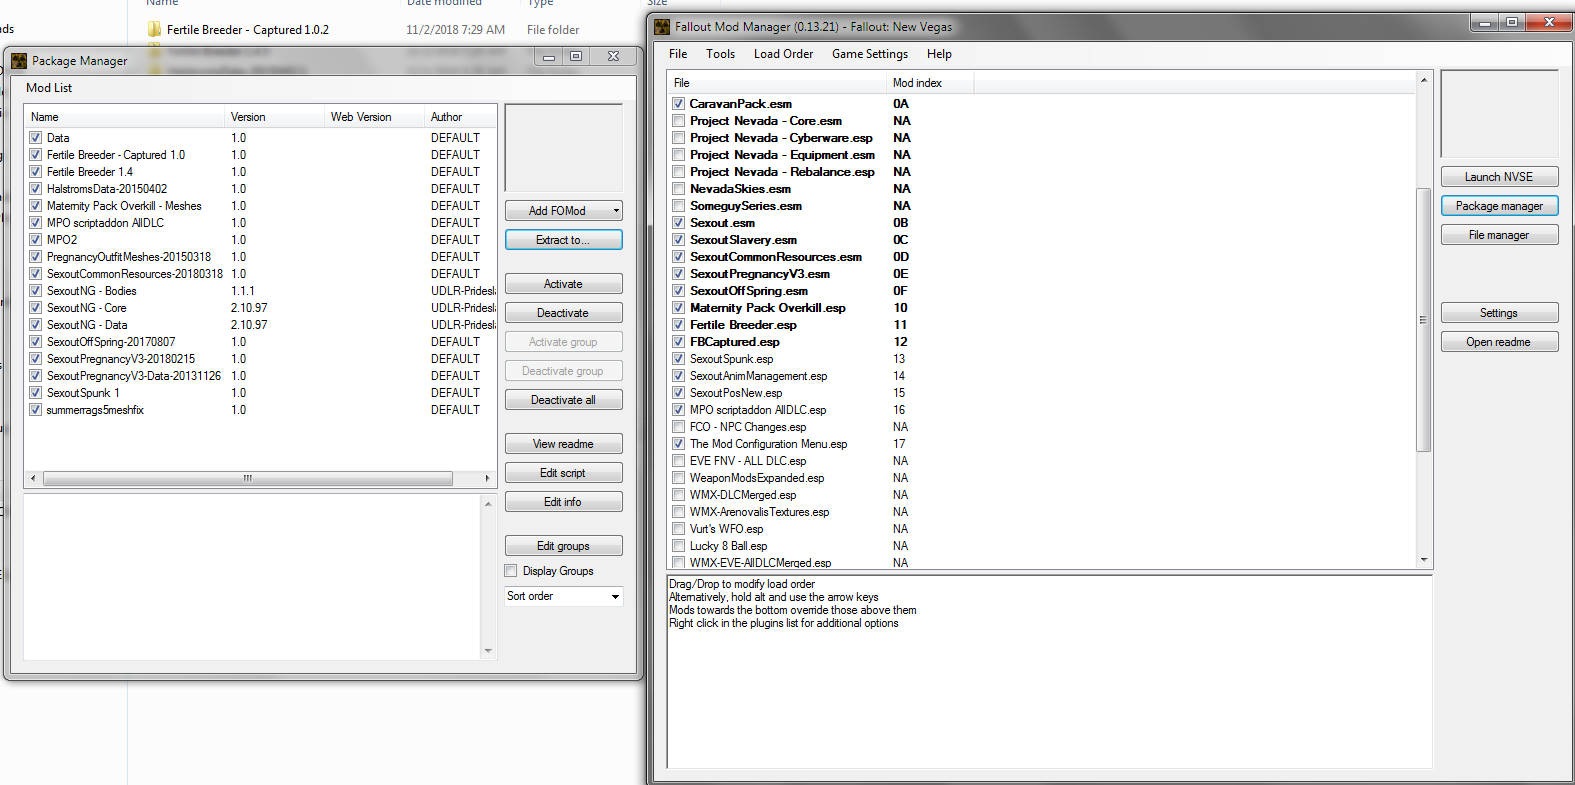The width and height of the screenshot is (1575, 785).
Task: Click the Extract to... button
Action: click(x=564, y=240)
